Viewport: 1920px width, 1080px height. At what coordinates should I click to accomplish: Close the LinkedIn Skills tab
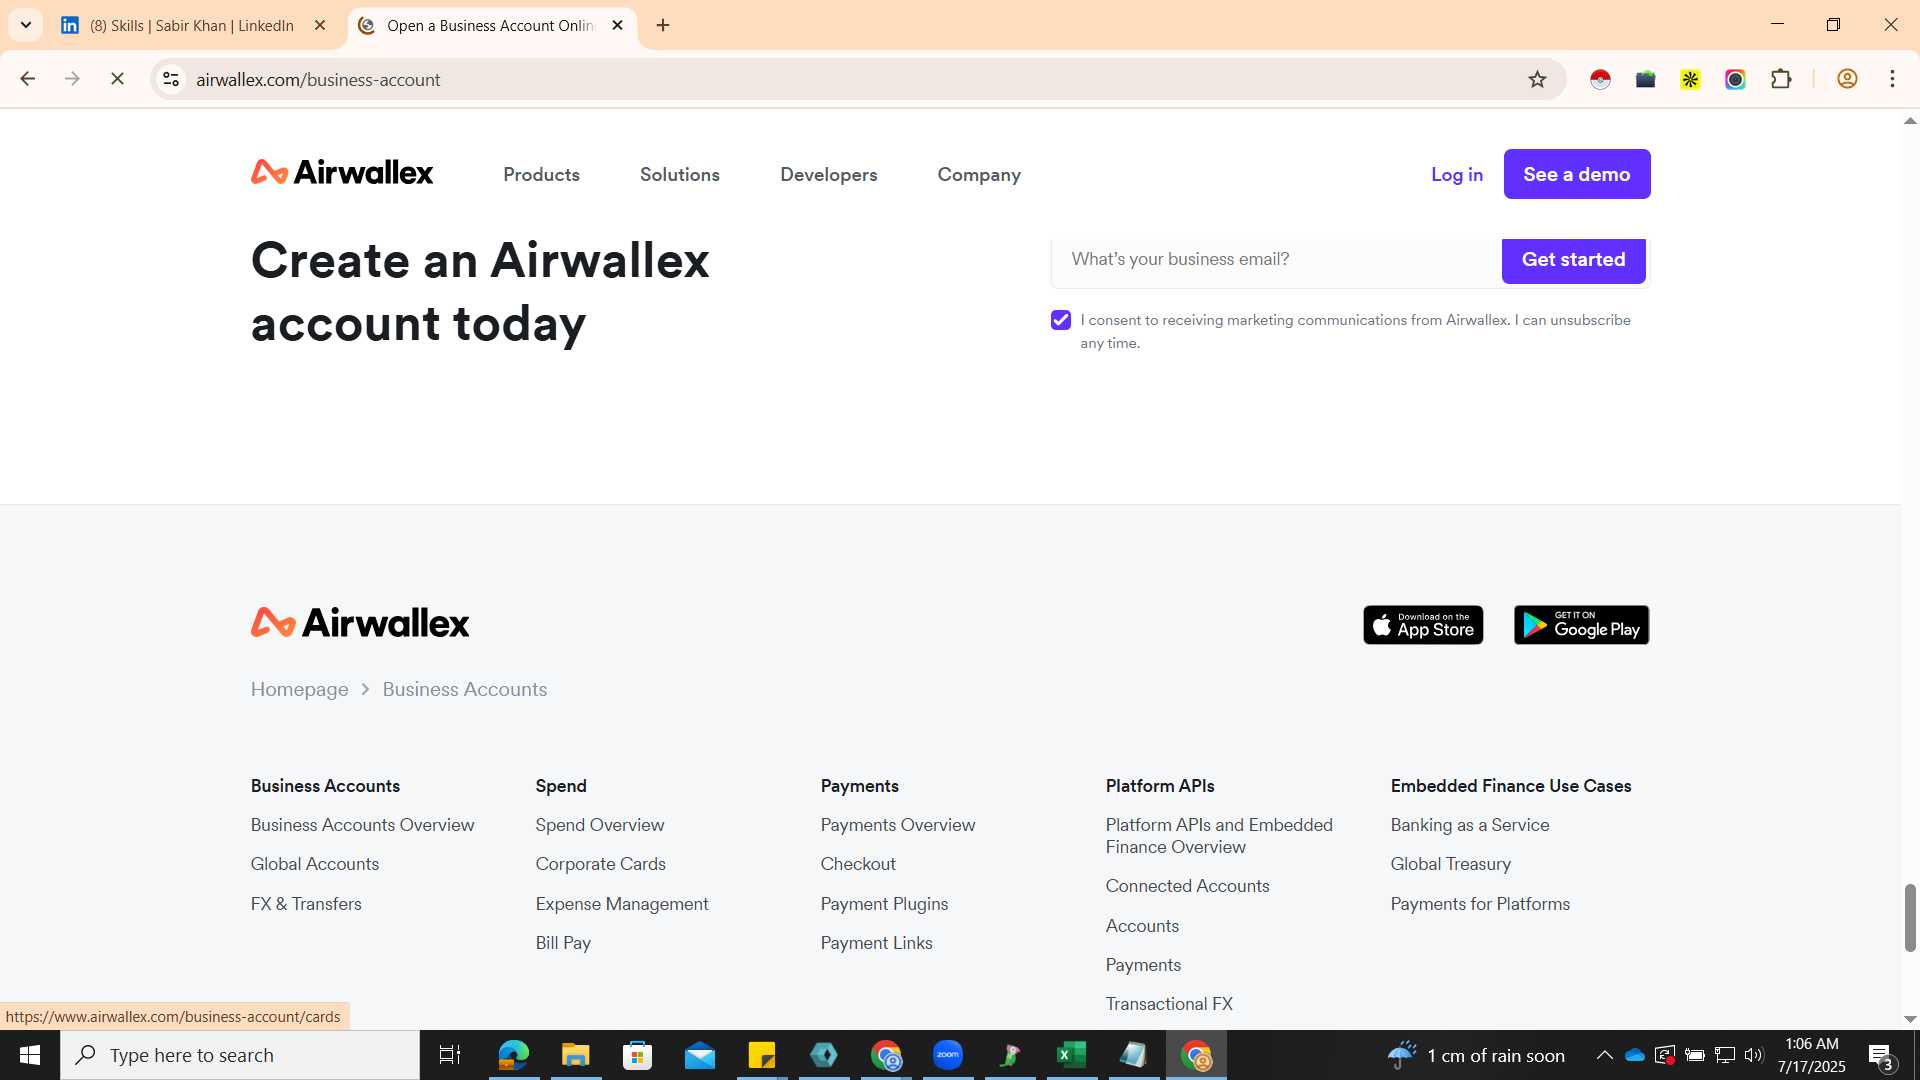click(x=320, y=25)
